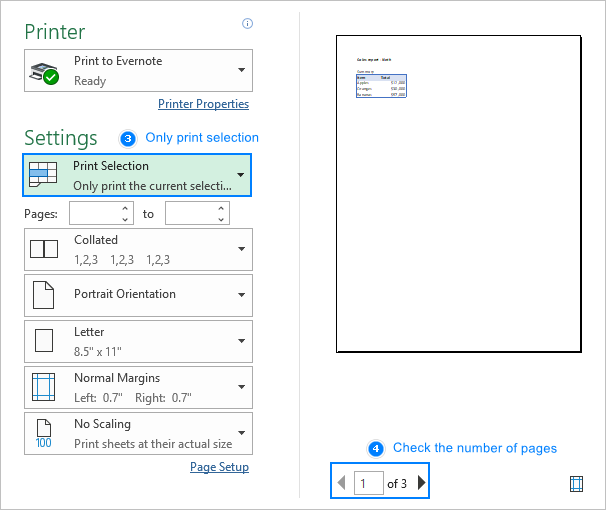This screenshot has width=606, height=510.
Task: Go to the next preview page
Action: tap(421, 483)
